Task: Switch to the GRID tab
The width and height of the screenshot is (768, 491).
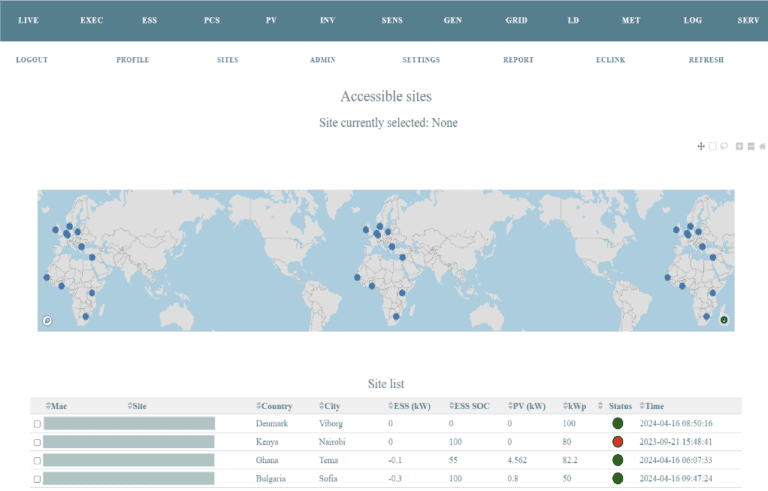Action: (516, 21)
